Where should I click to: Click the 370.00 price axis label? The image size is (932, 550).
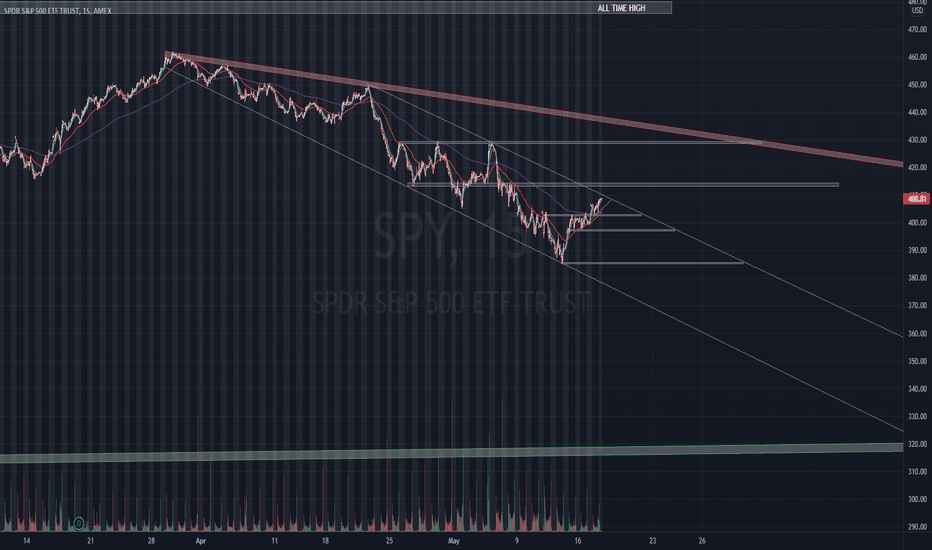point(918,306)
